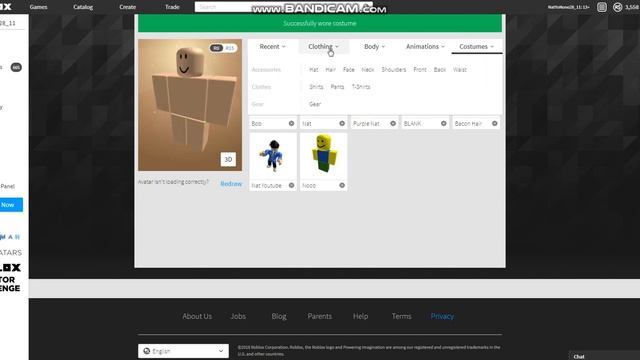This screenshot has width=640, height=360.
Task: Open the Chat bar
Action: pos(604,356)
